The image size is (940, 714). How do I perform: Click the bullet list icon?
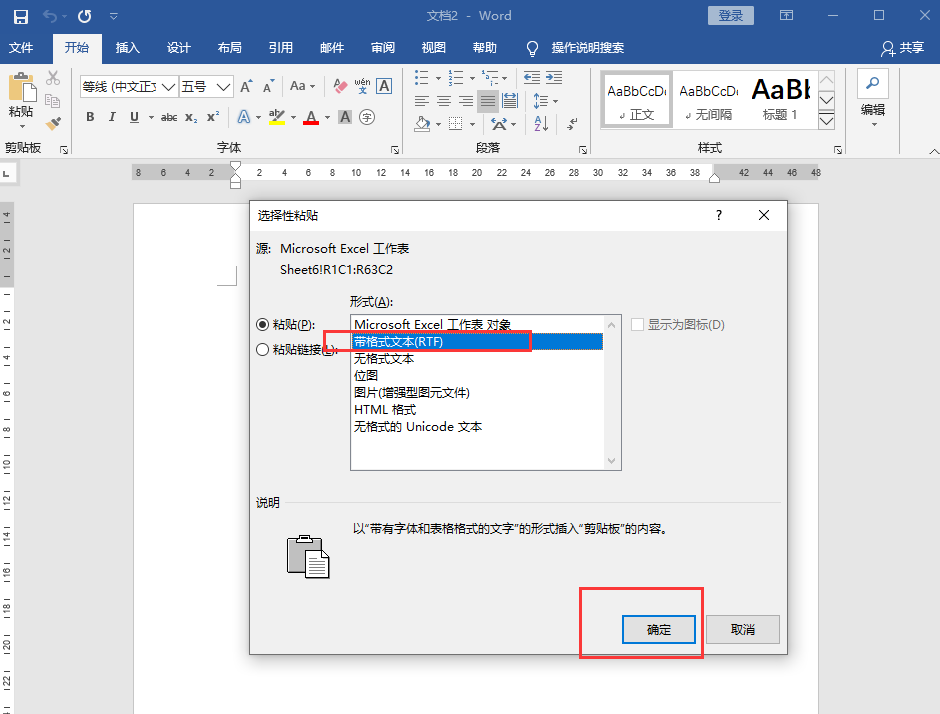422,77
